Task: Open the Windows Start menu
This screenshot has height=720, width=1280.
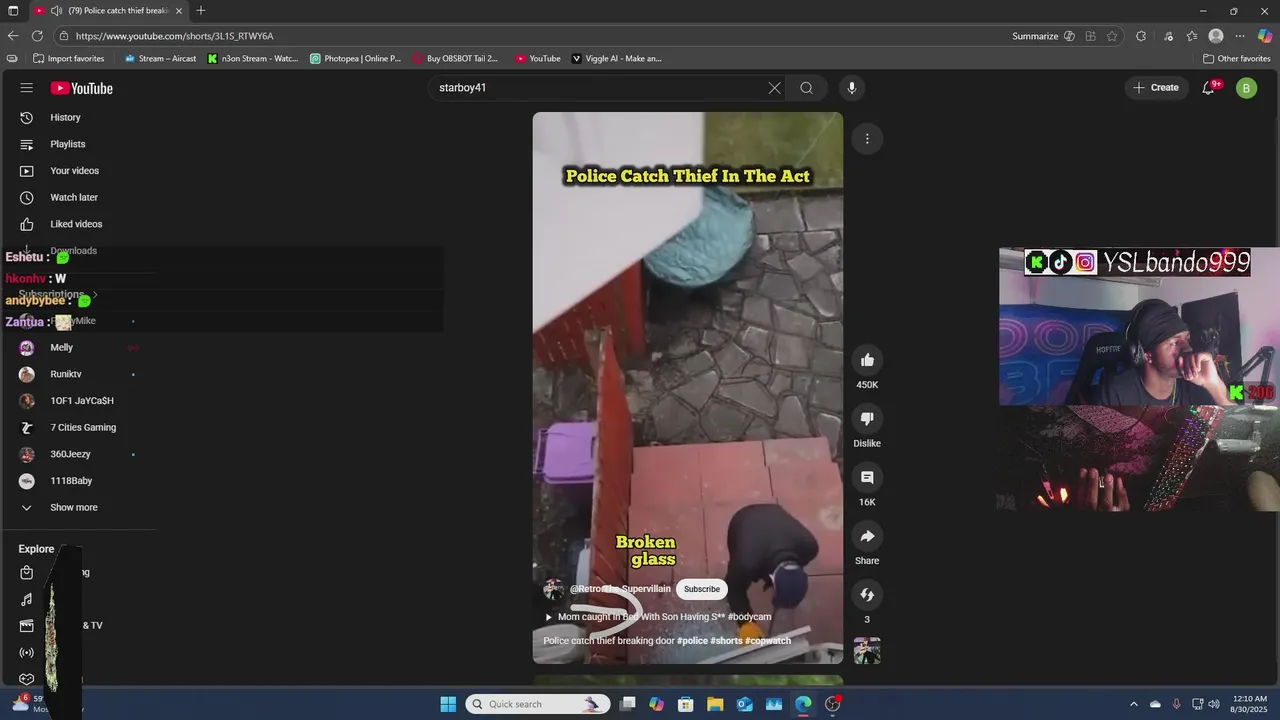Action: click(448, 704)
